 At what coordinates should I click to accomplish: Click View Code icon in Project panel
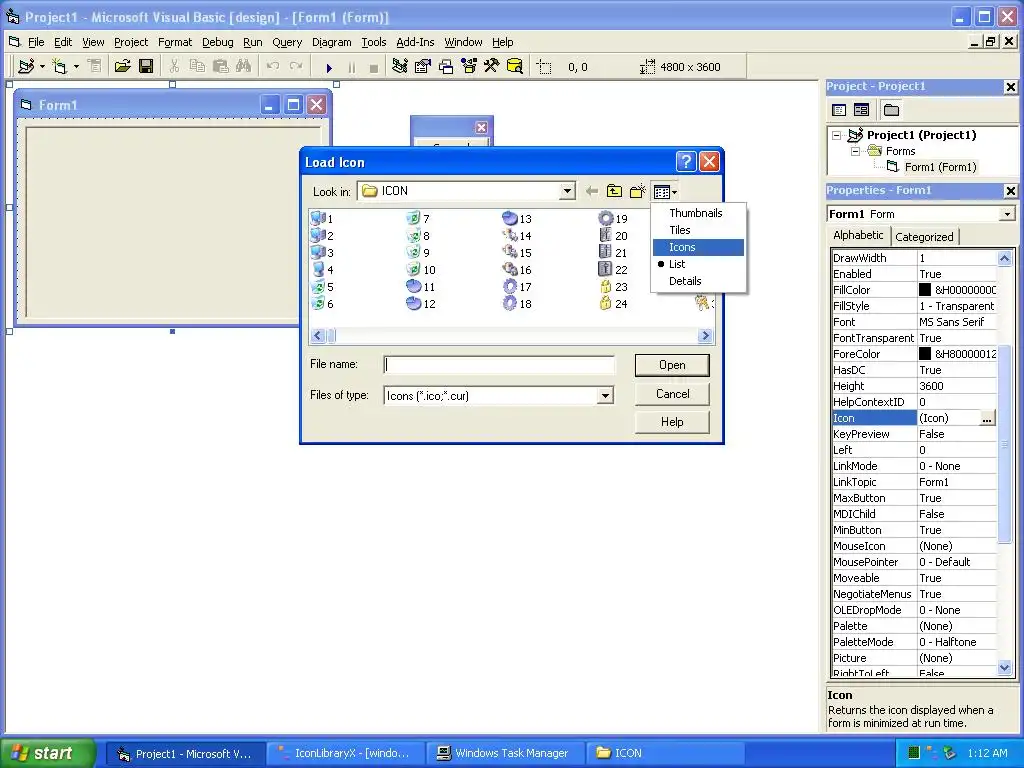pos(839,110)
